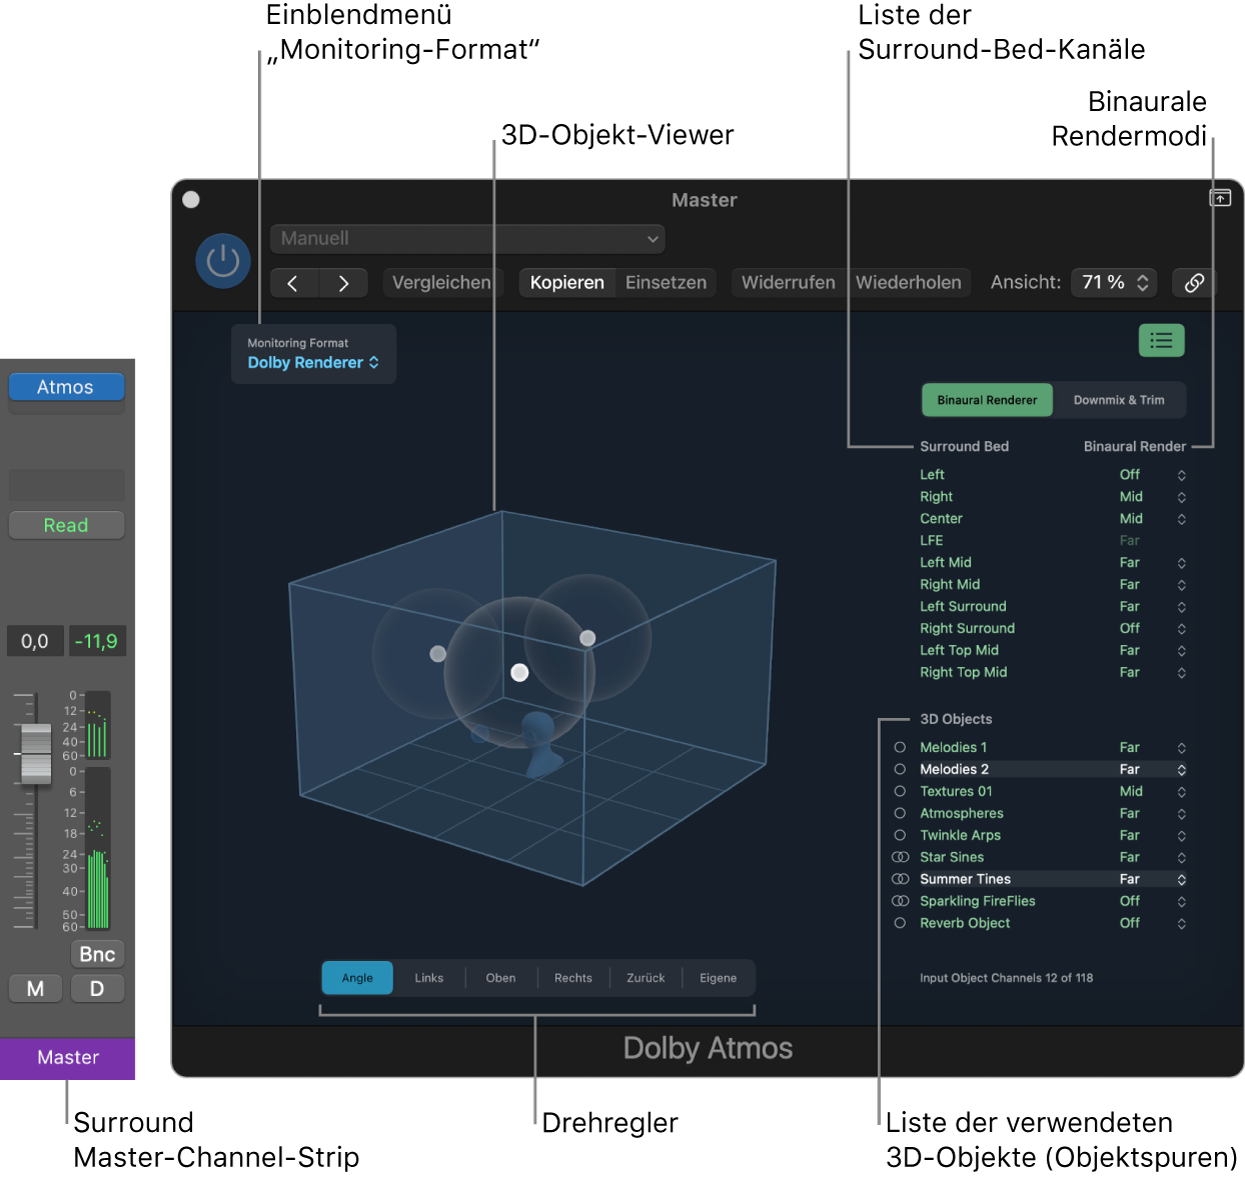
Task: Click the Star Sines stereo object icon
Action: coord(900,857)
